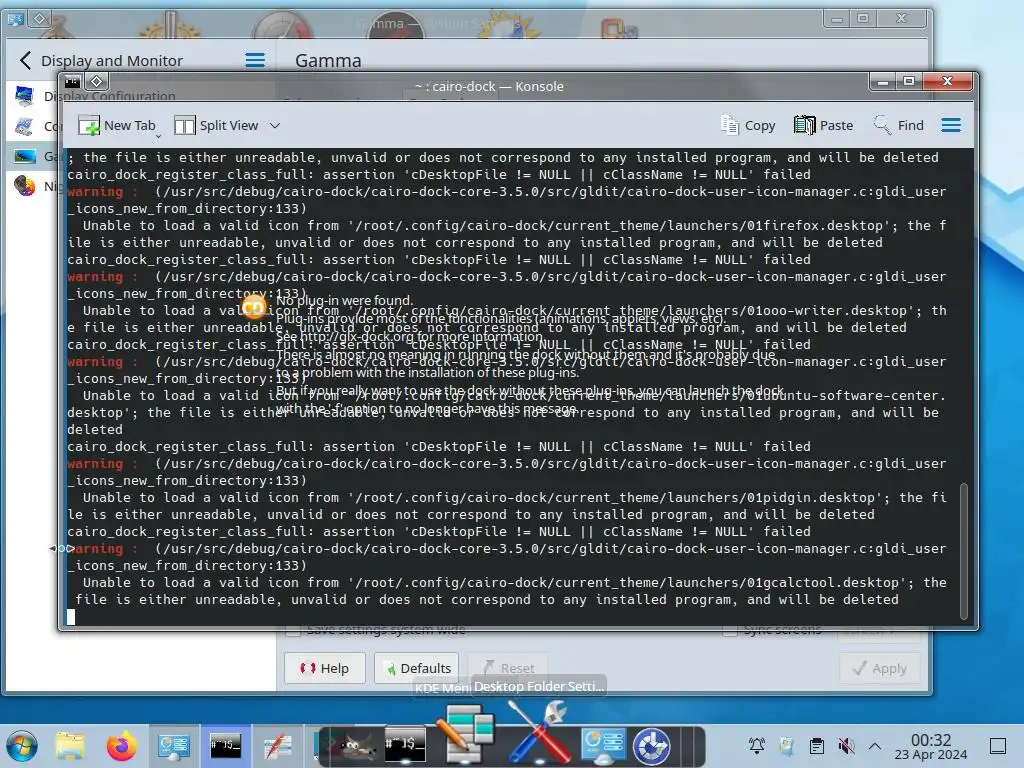The height and width of the screenshot is (768, 1024).
Task: Click the Konsole vertical scrollbar
Action: point(964,551)
